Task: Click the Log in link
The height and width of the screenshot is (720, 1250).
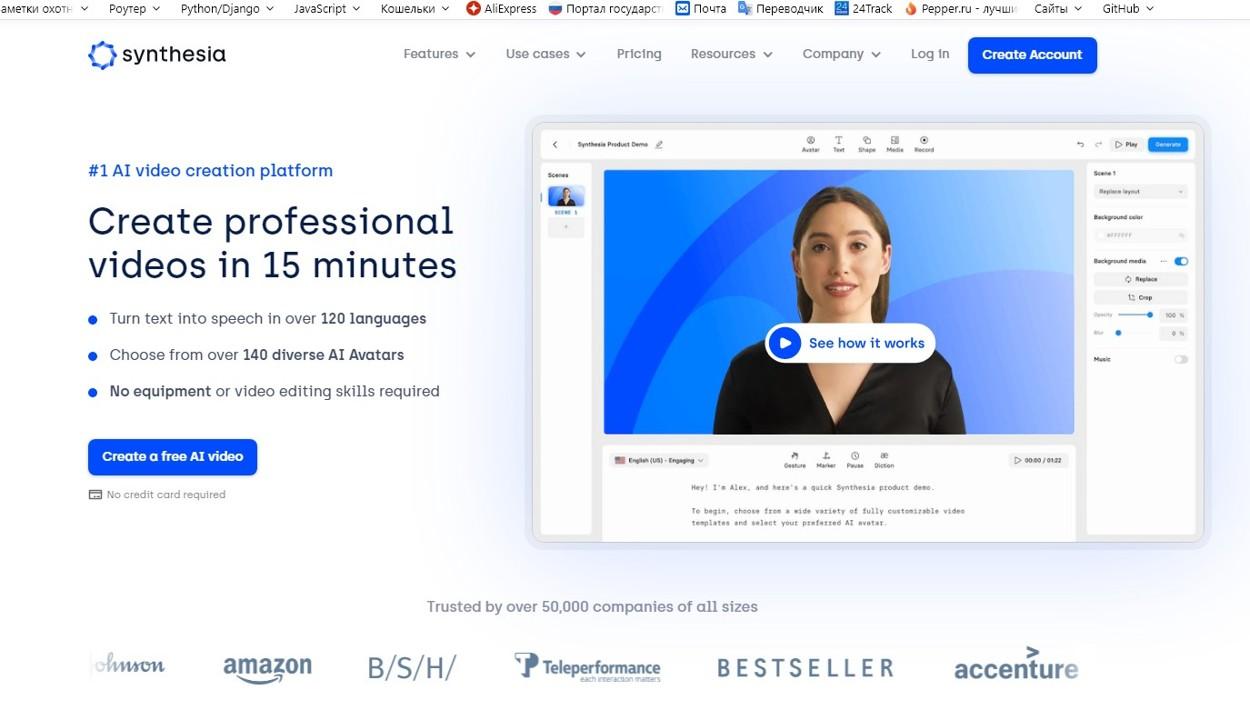Action: 930,54
